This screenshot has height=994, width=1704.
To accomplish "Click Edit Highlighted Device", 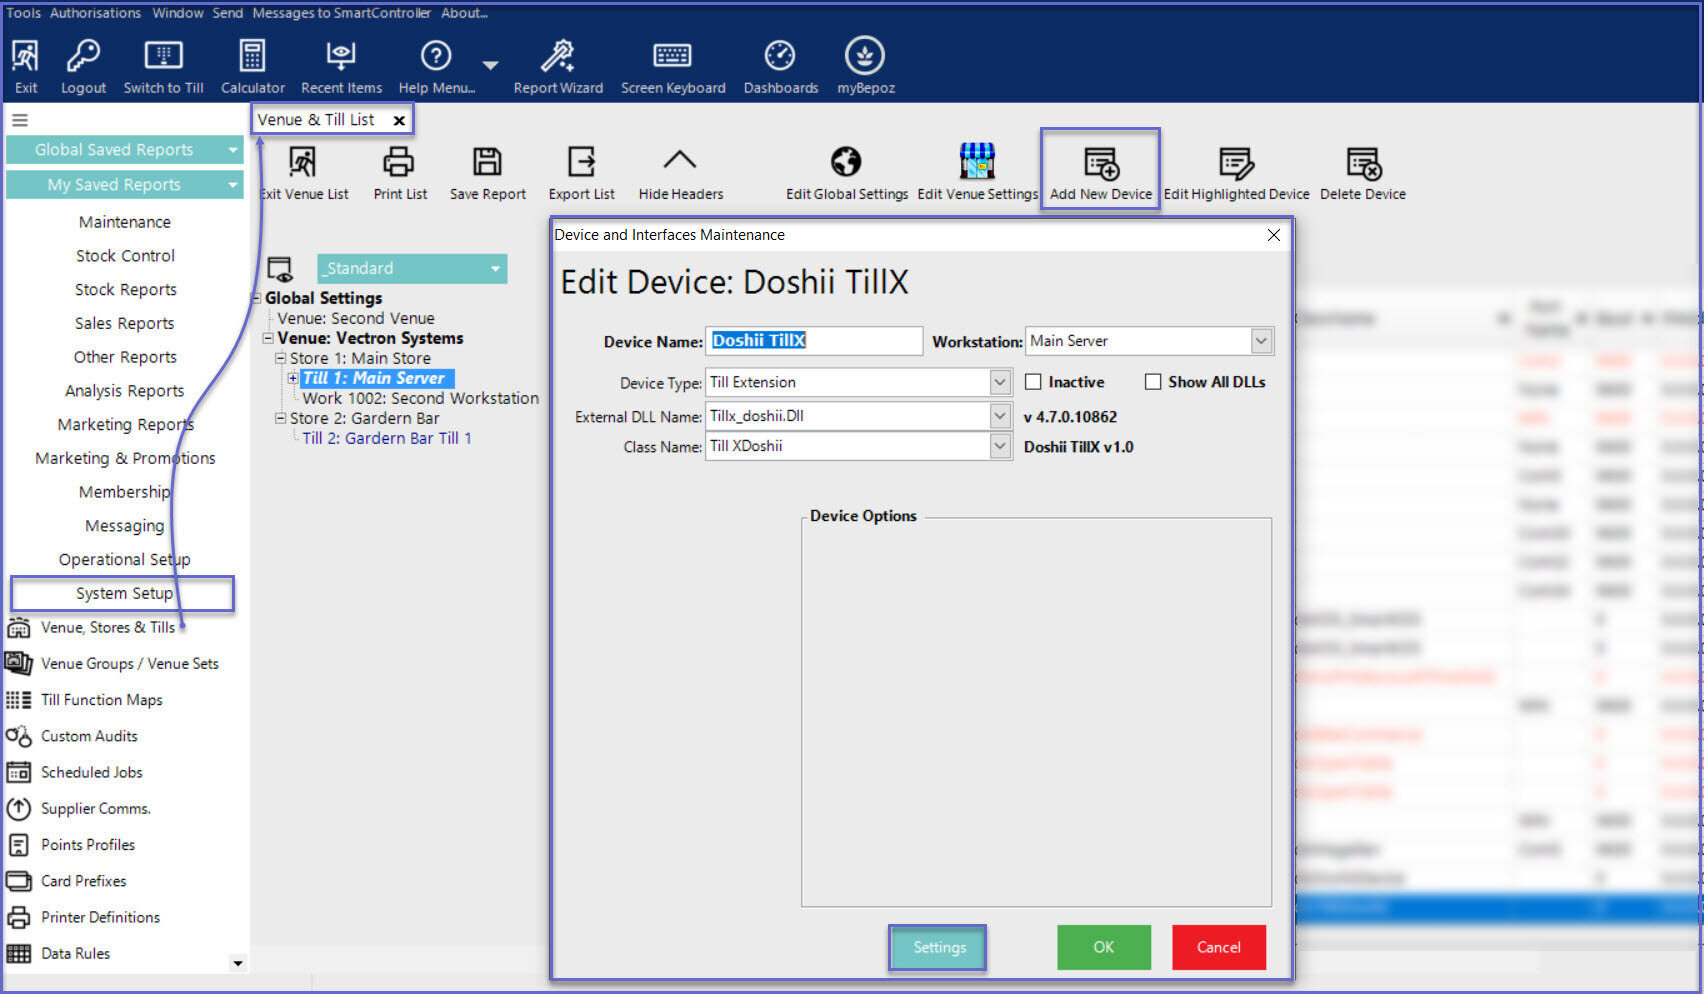I will point(1236,172).
